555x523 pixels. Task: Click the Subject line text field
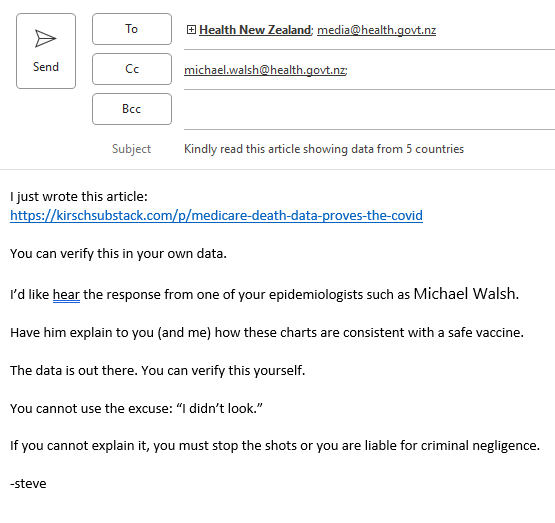[x=368, y=149]
